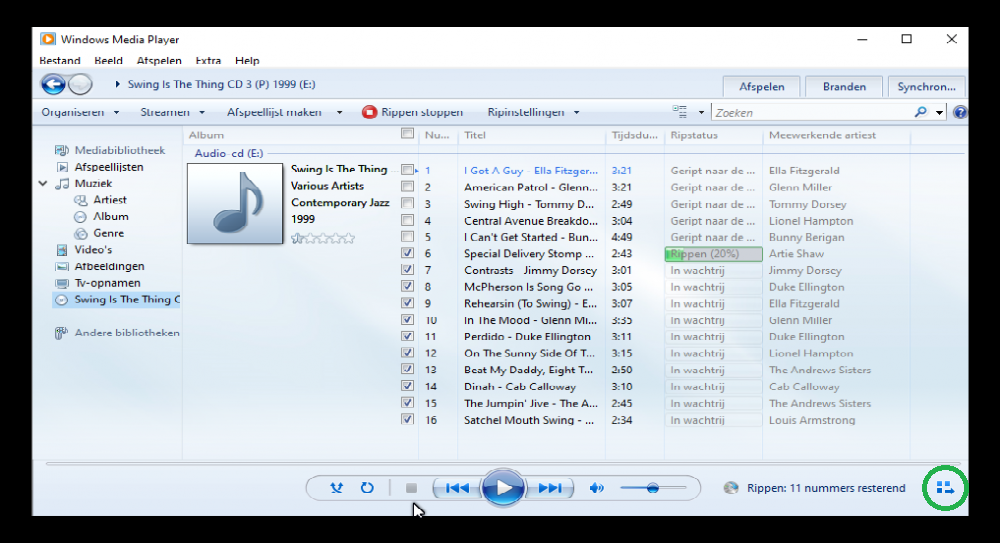Open the search options dropdown arrow
This screenshot has width=1000, height=543.
pos(939,113)
